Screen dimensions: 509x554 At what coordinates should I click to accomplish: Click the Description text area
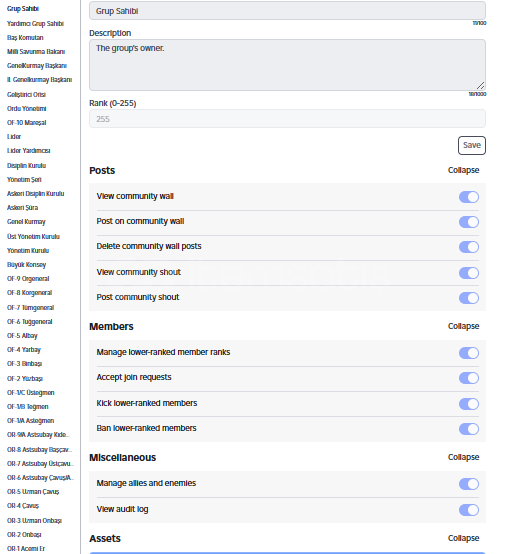(287, 65)
